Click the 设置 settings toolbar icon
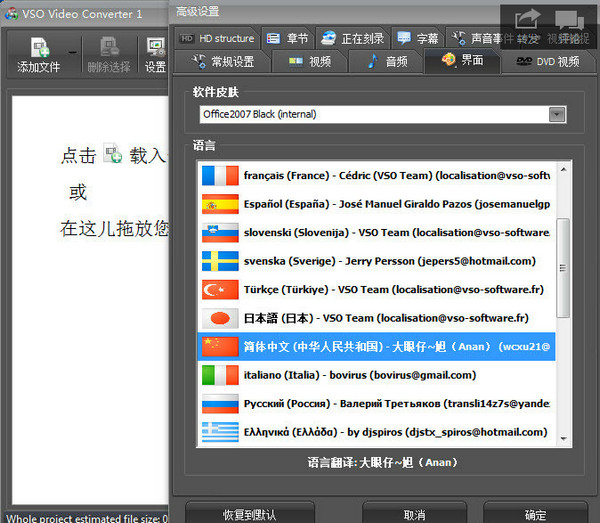 pyautogui.click(x=156, y=48)
